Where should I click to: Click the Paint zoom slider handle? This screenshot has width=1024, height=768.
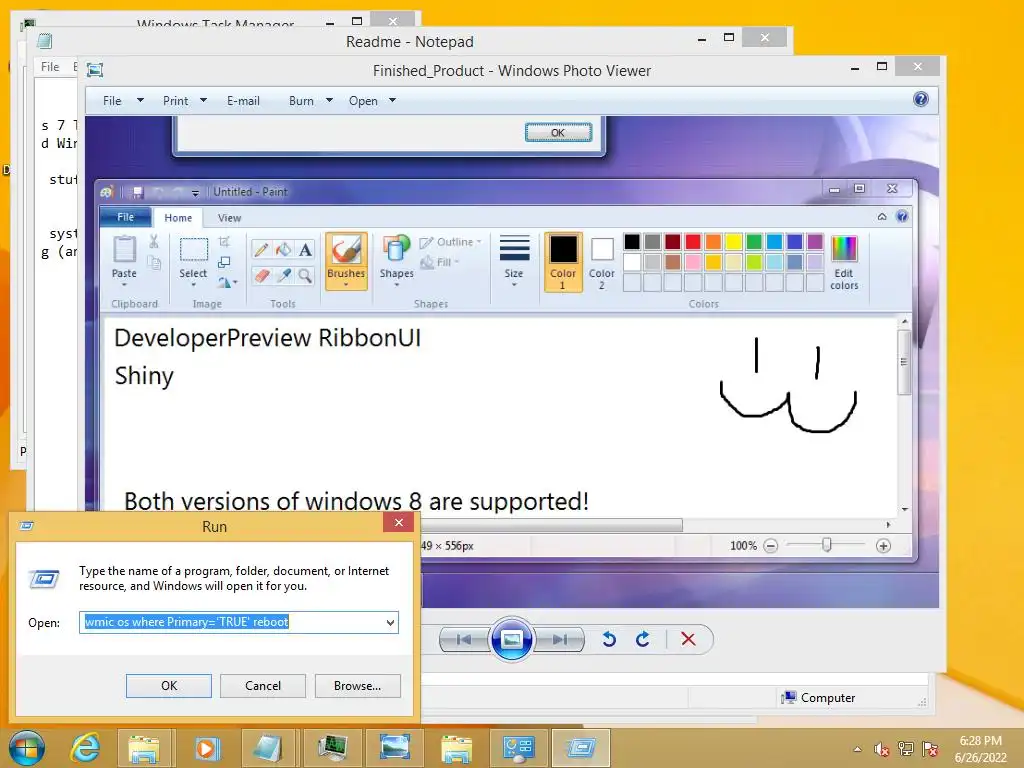coord(827,545)
